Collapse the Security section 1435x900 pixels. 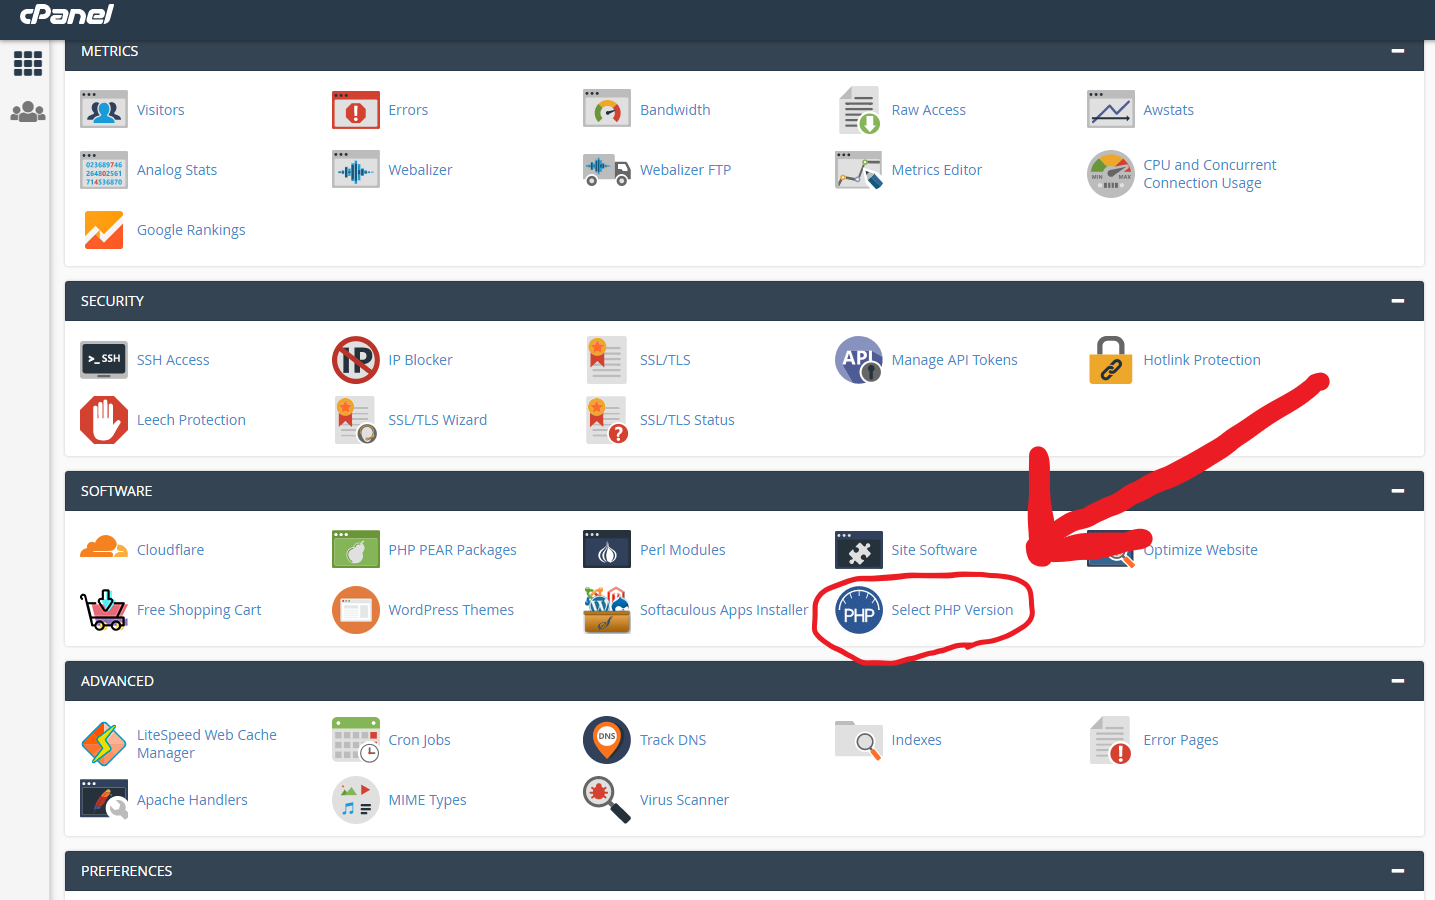1398,301
